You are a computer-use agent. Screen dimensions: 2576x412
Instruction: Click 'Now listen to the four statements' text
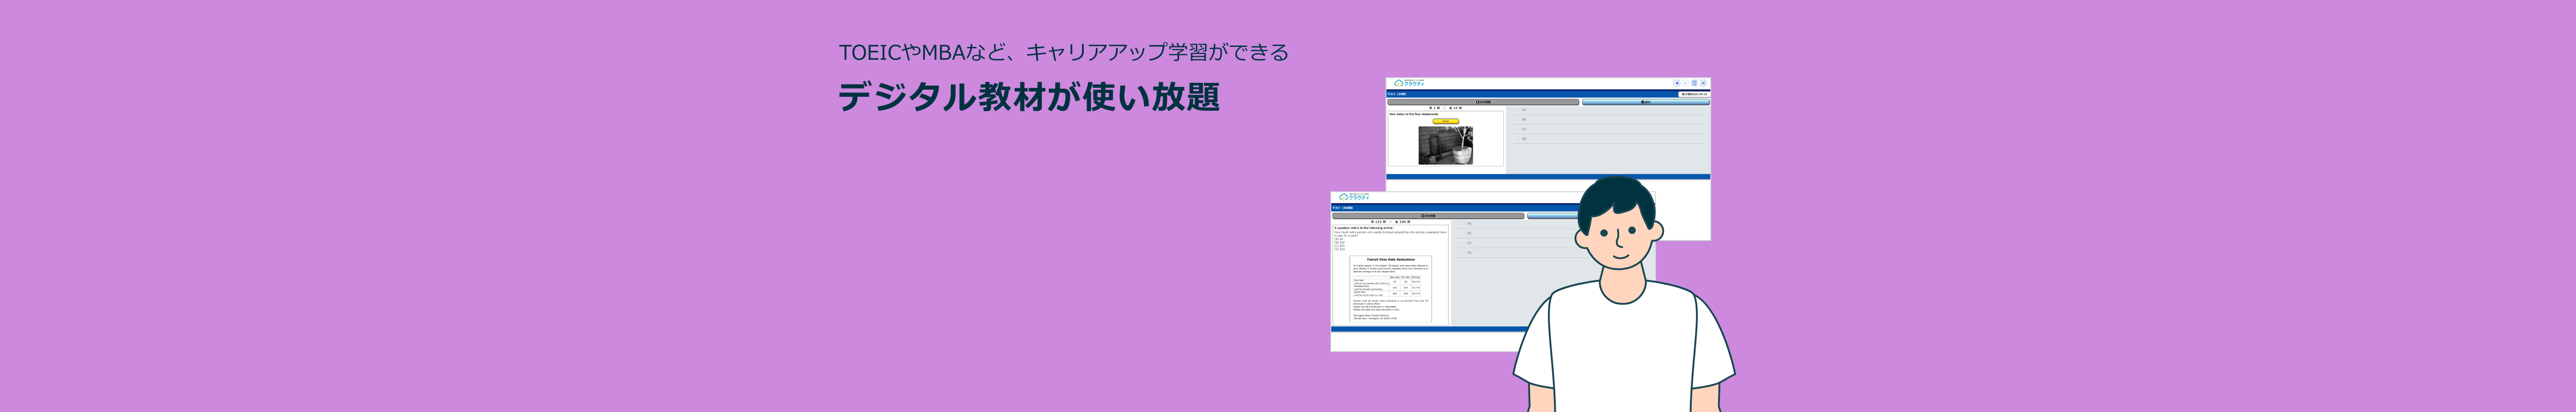coord(1414,114)
